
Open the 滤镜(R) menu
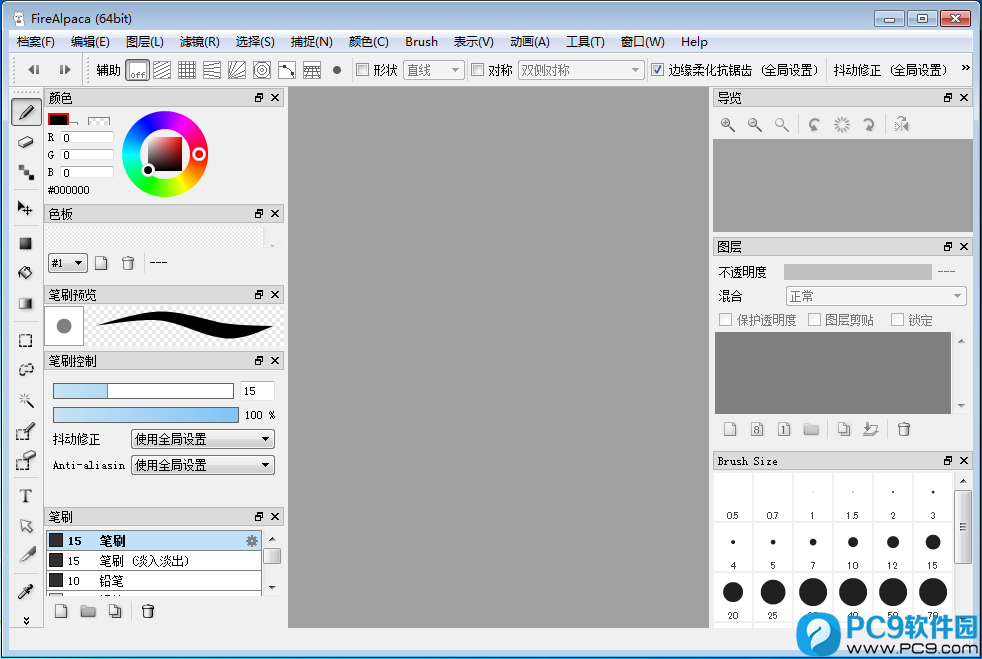tap(199, 42)
